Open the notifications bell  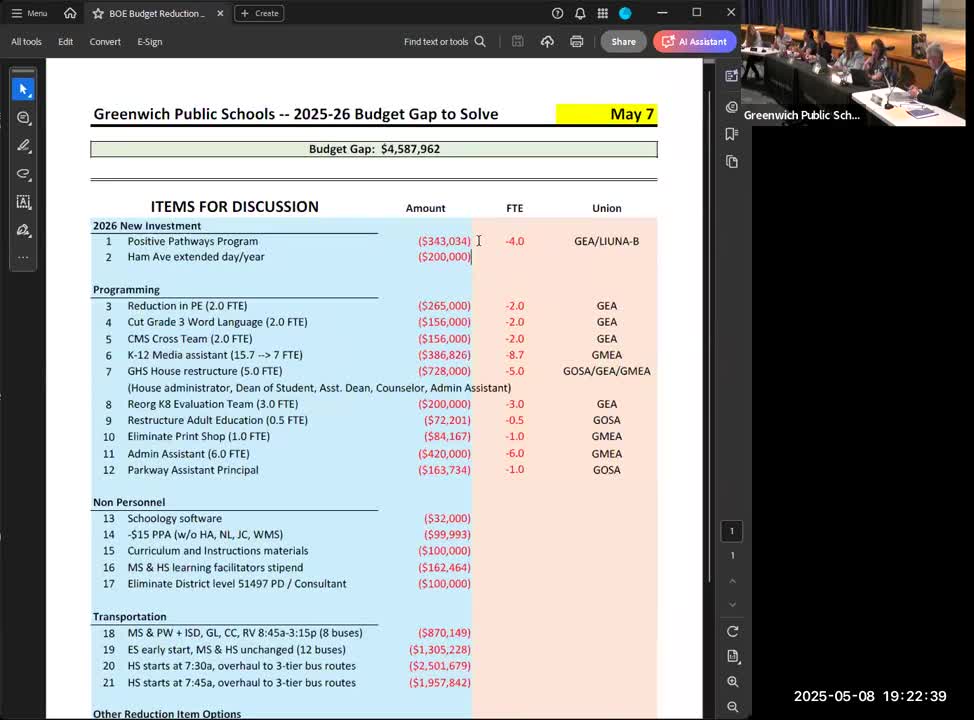[580, 13]
